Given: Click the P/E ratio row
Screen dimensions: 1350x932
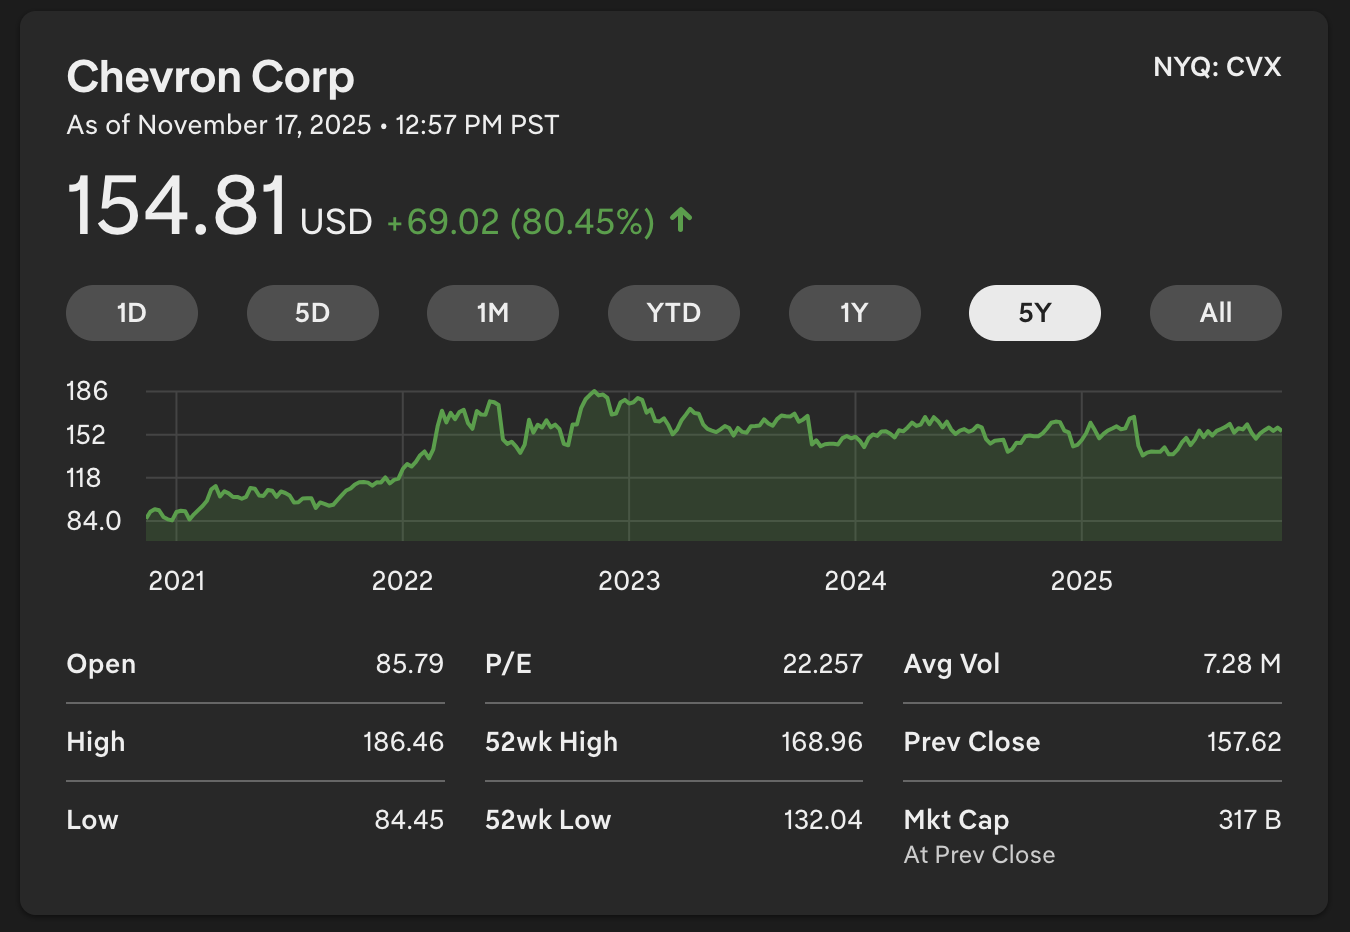Looking at the screenshot, I should [x=673, y=664].
